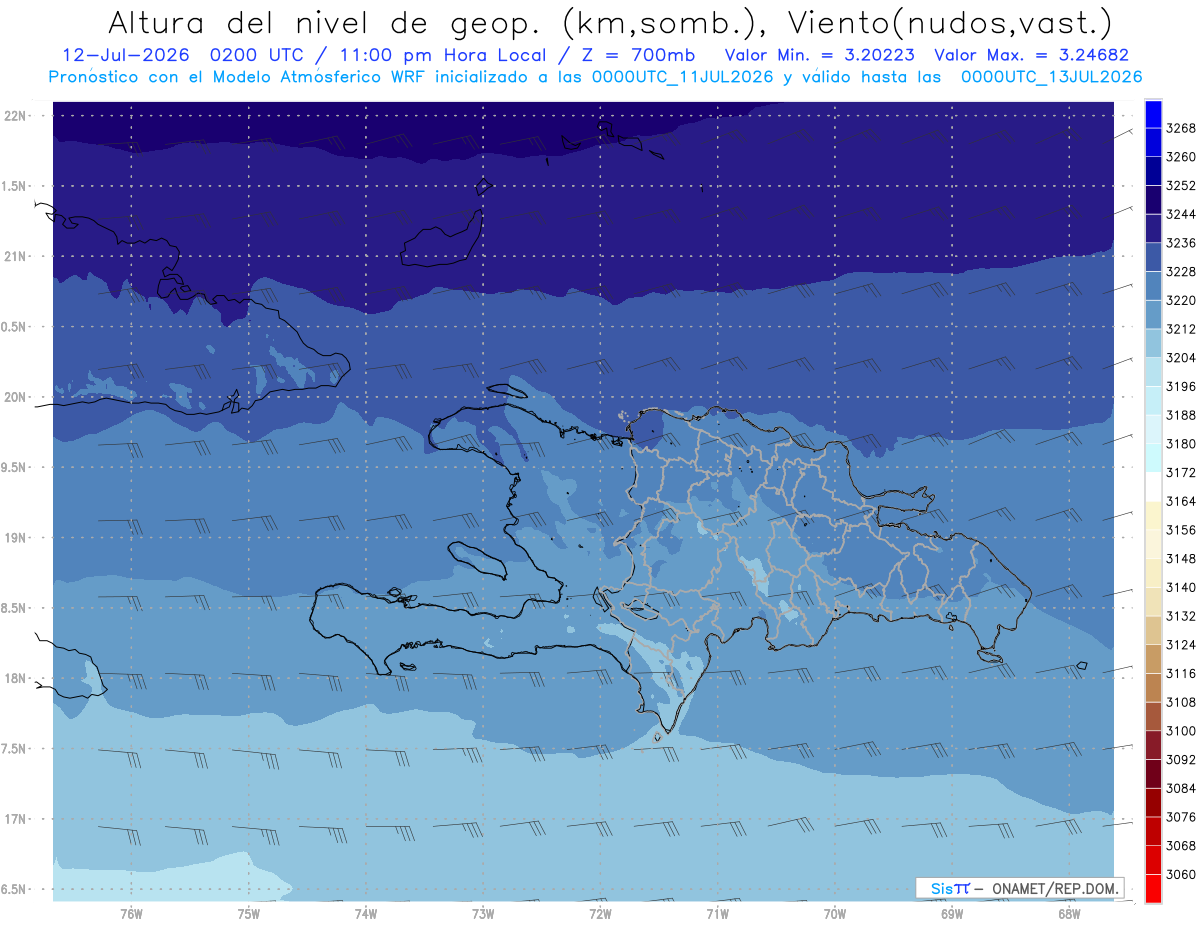Viewport: 1200px width, 927px height.
Task: Click the colorbar value 3092
Action: coord(1181,760)
